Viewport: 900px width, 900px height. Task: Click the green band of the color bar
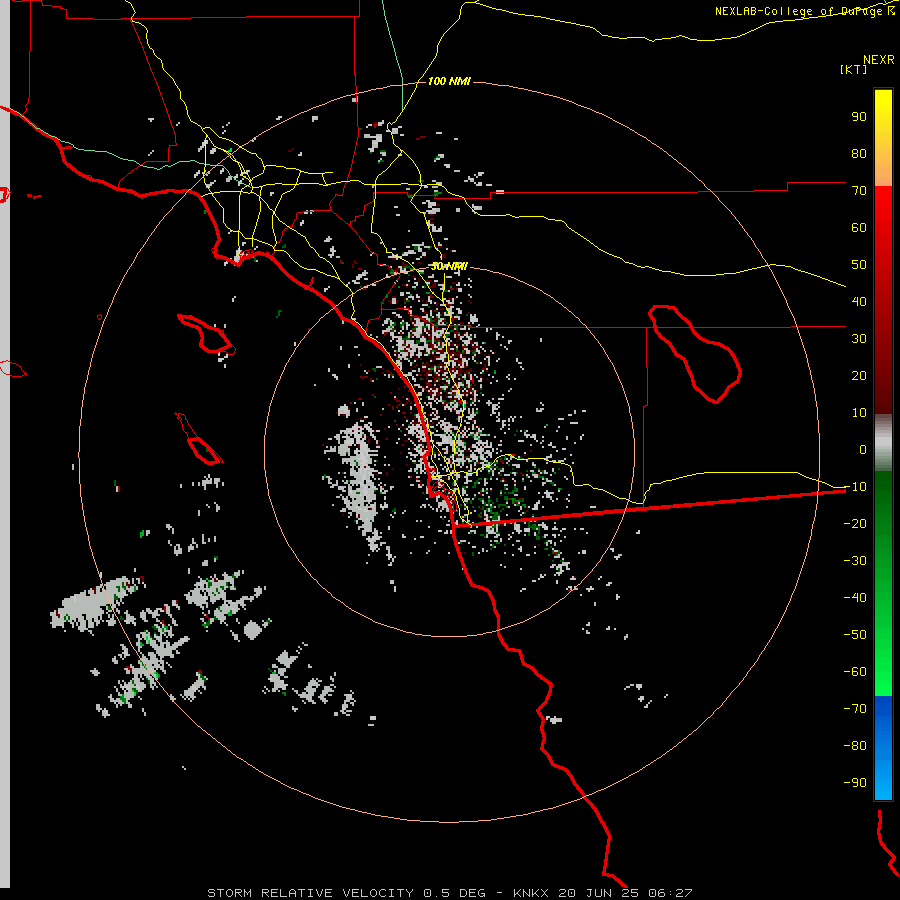[883, 583]
